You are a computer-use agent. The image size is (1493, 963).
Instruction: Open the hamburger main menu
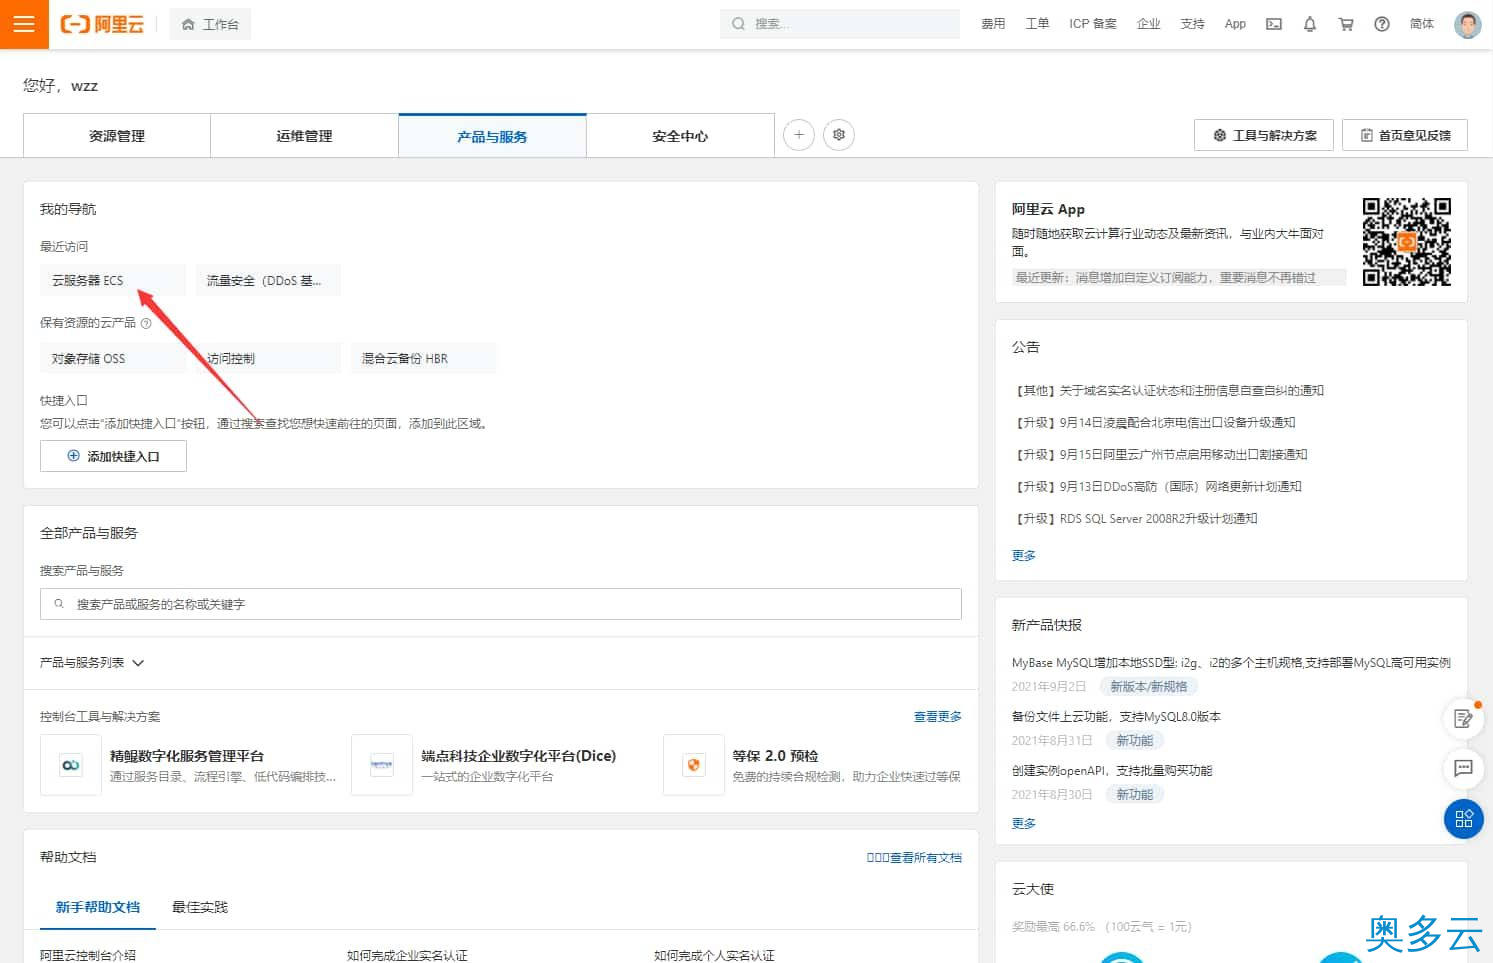pyautogui.click(x=24, y=24)
